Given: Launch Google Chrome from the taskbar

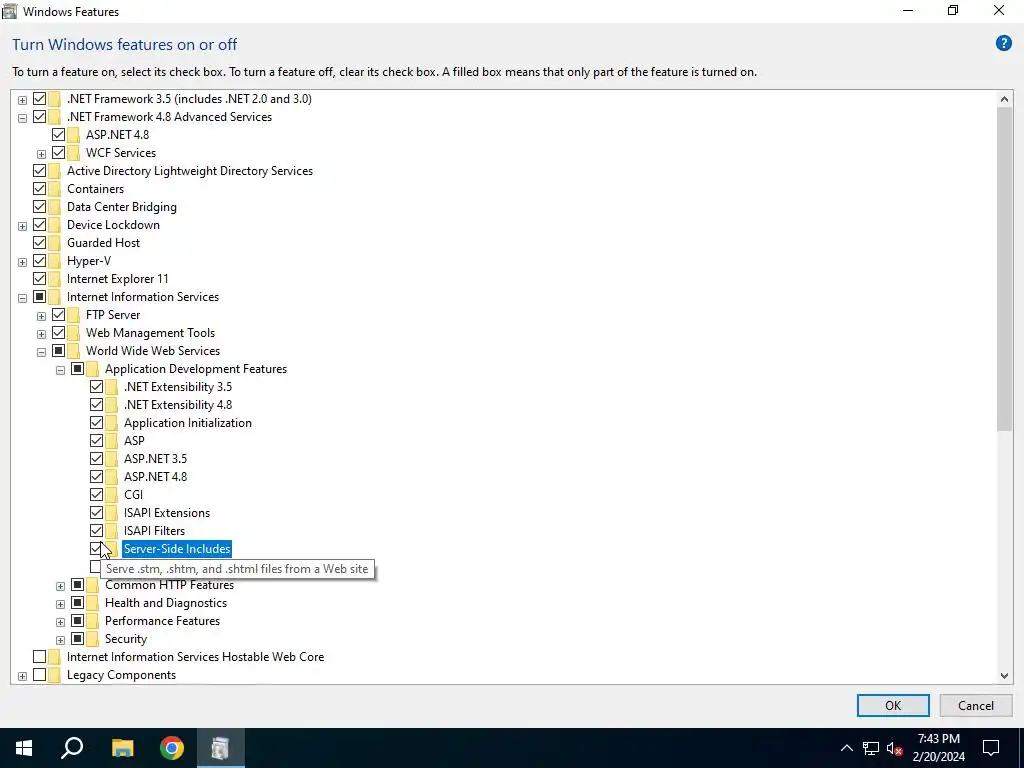Looking at the screenshot, I should pos(172,748).
